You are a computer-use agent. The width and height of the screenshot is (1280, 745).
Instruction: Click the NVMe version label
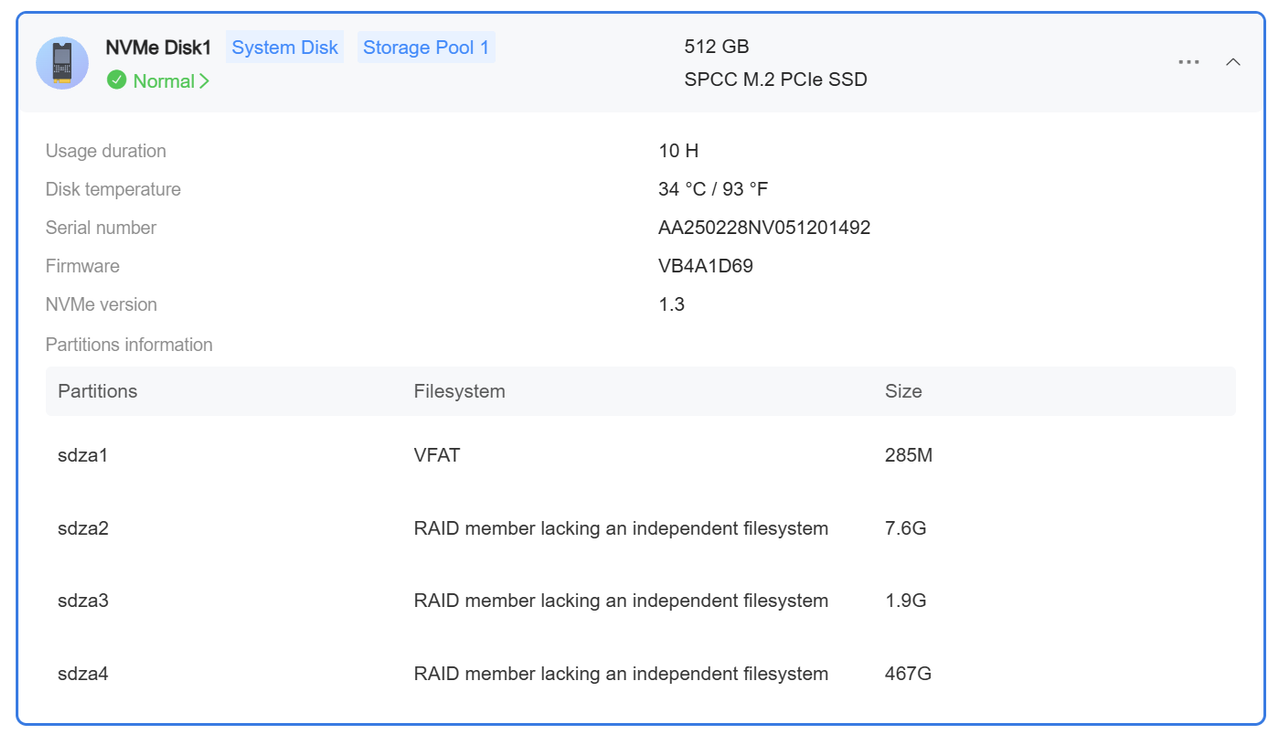tap(101, 304)
